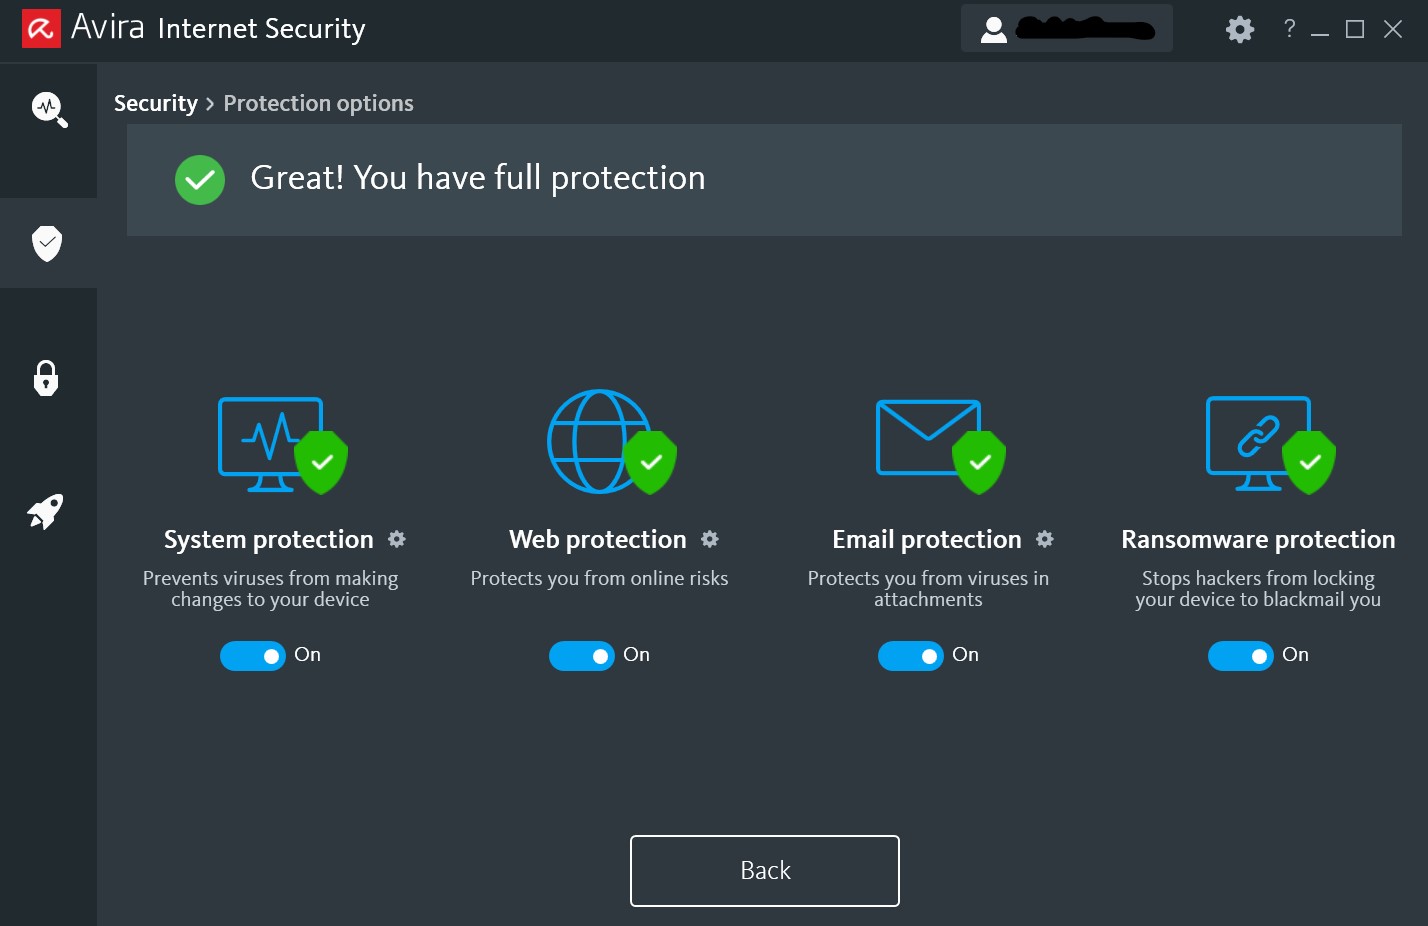Open main settings gear in title bar
Screen dimensions: 1428x926
point(1240,29)
